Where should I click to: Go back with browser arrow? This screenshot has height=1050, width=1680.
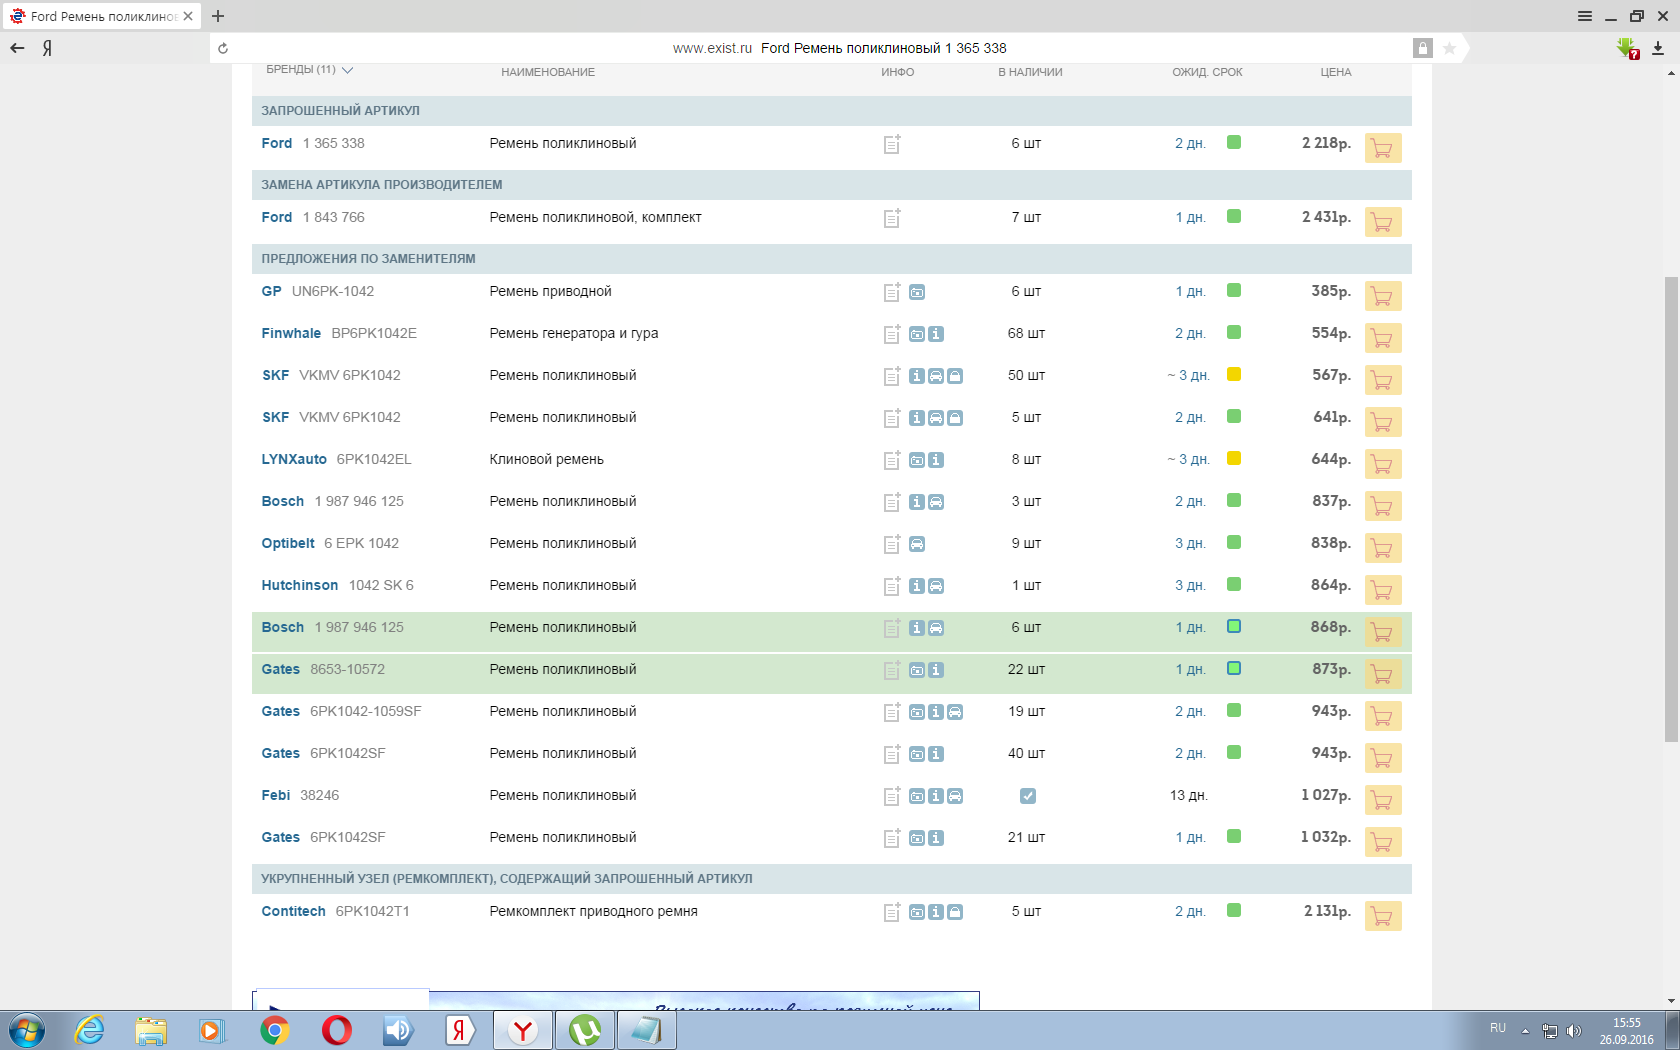[x=17, y=48]
